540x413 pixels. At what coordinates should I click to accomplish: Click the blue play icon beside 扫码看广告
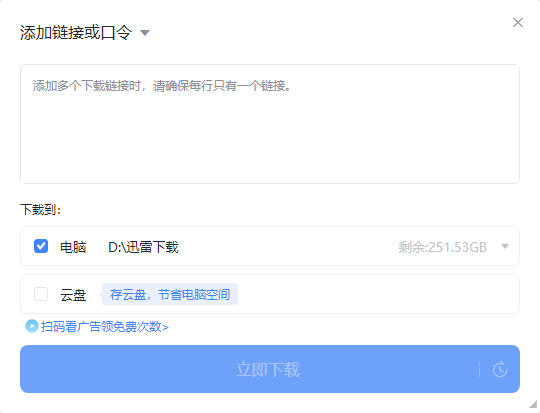coord(32,326)
